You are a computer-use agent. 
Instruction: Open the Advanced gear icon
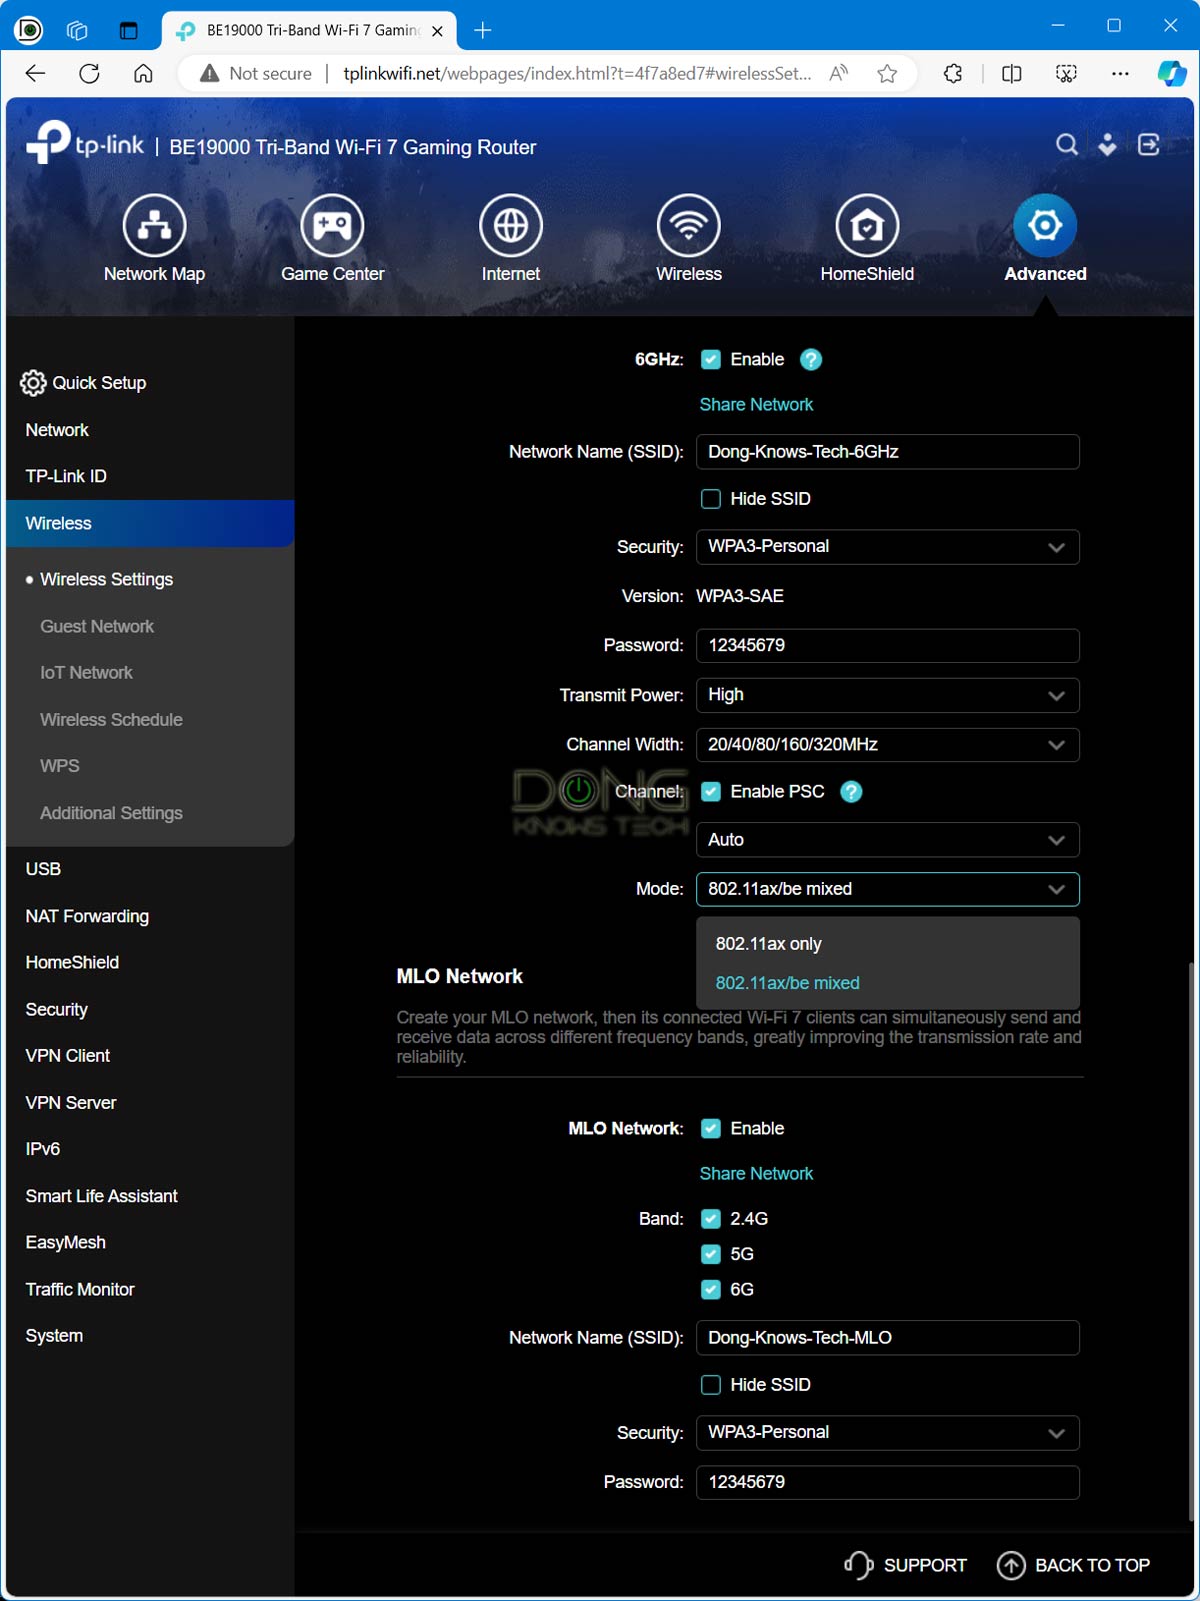[1045, 226]
